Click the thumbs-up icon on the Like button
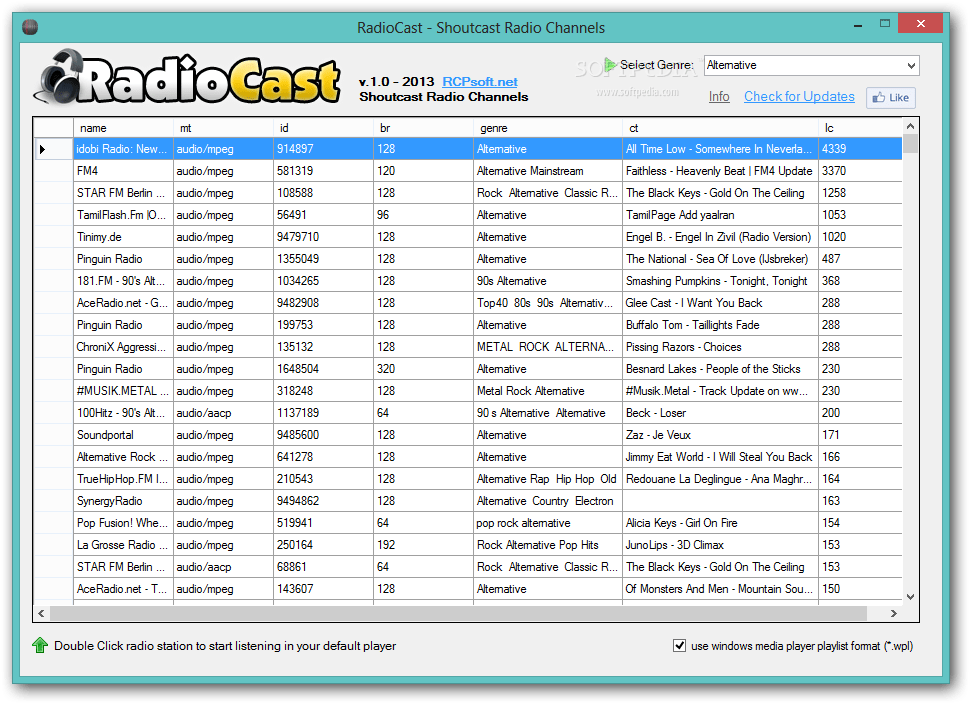Viewport: 970px width, 704px height. (879, 97)
